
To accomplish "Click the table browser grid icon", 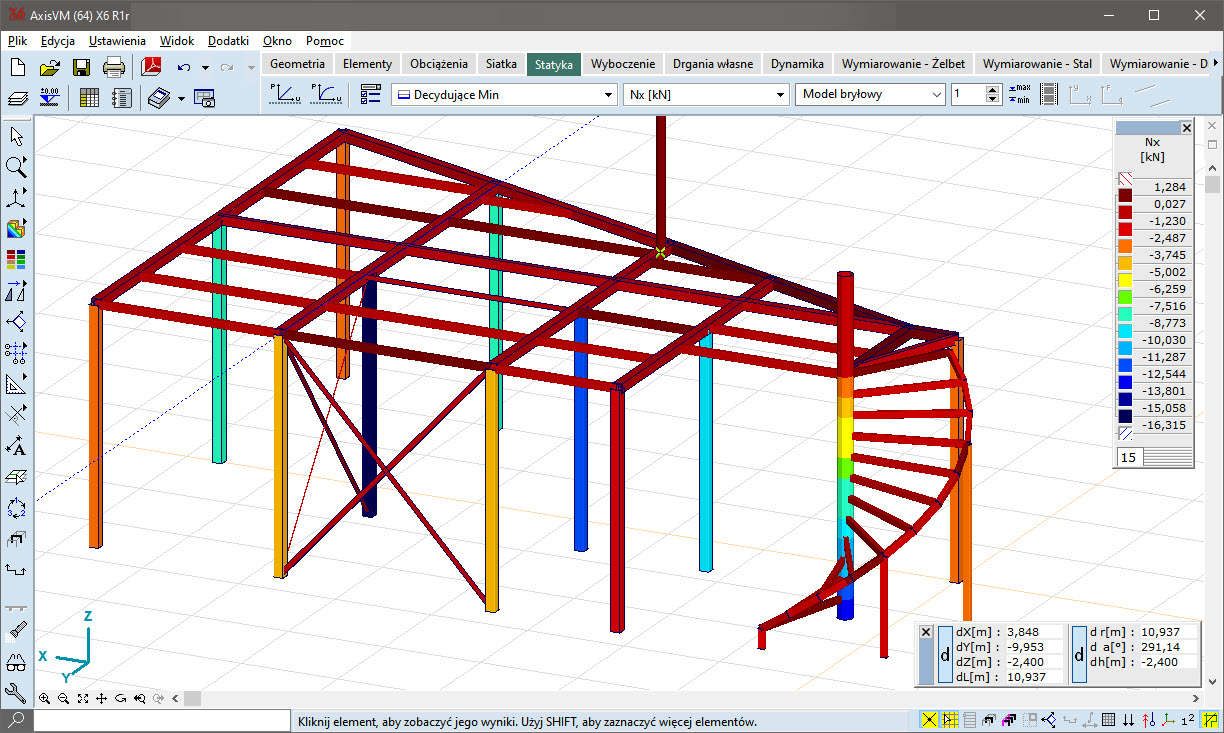I will 89,97.
